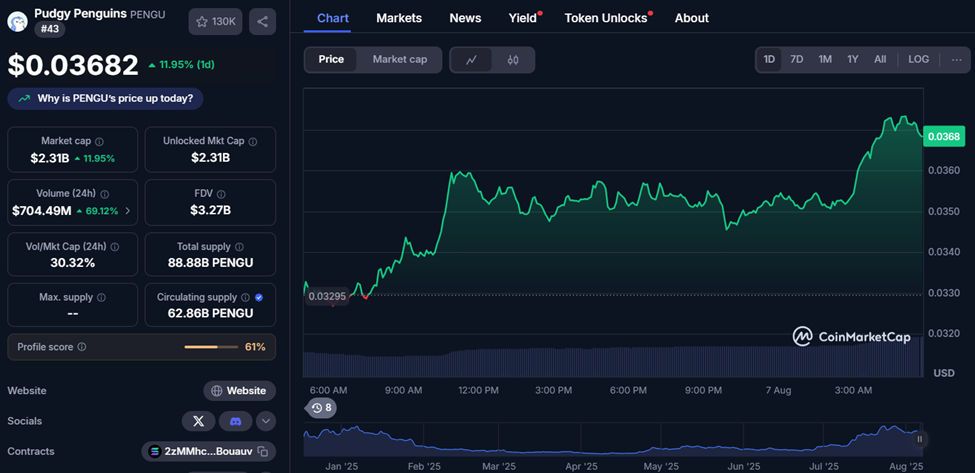This screenshot has width=975, height=473.
Task: Toggle the LOG scale option
Action: pyautogui.click(x=918, y=60)
